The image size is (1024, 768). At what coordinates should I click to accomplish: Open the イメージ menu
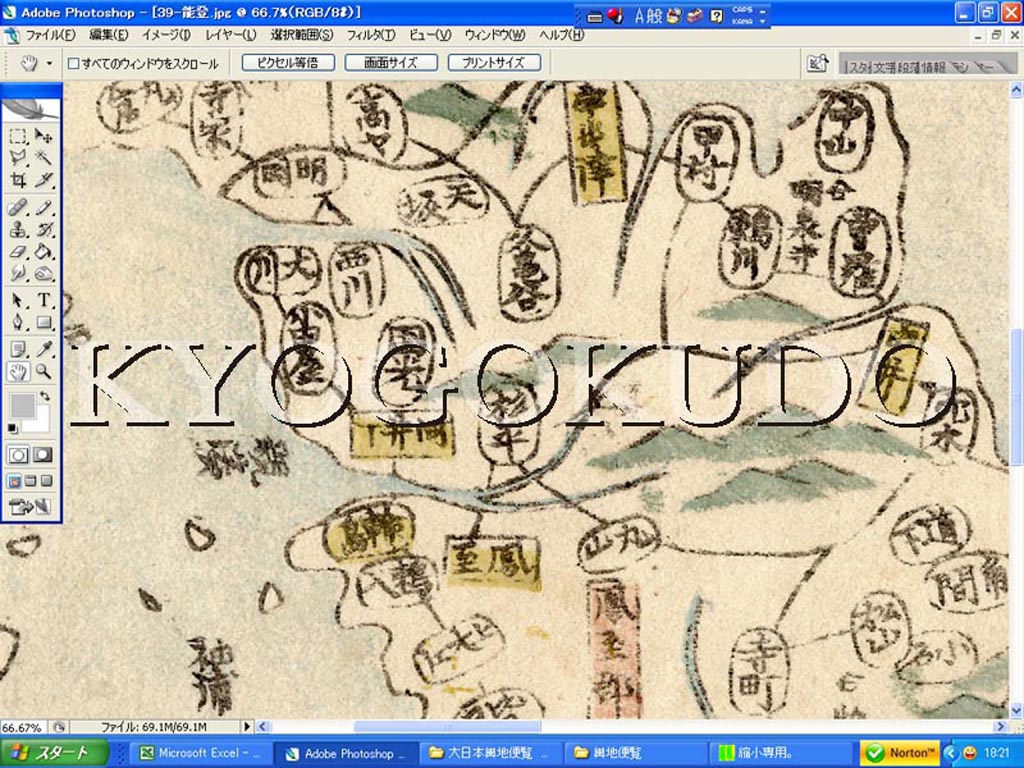(x=166, y=35)
